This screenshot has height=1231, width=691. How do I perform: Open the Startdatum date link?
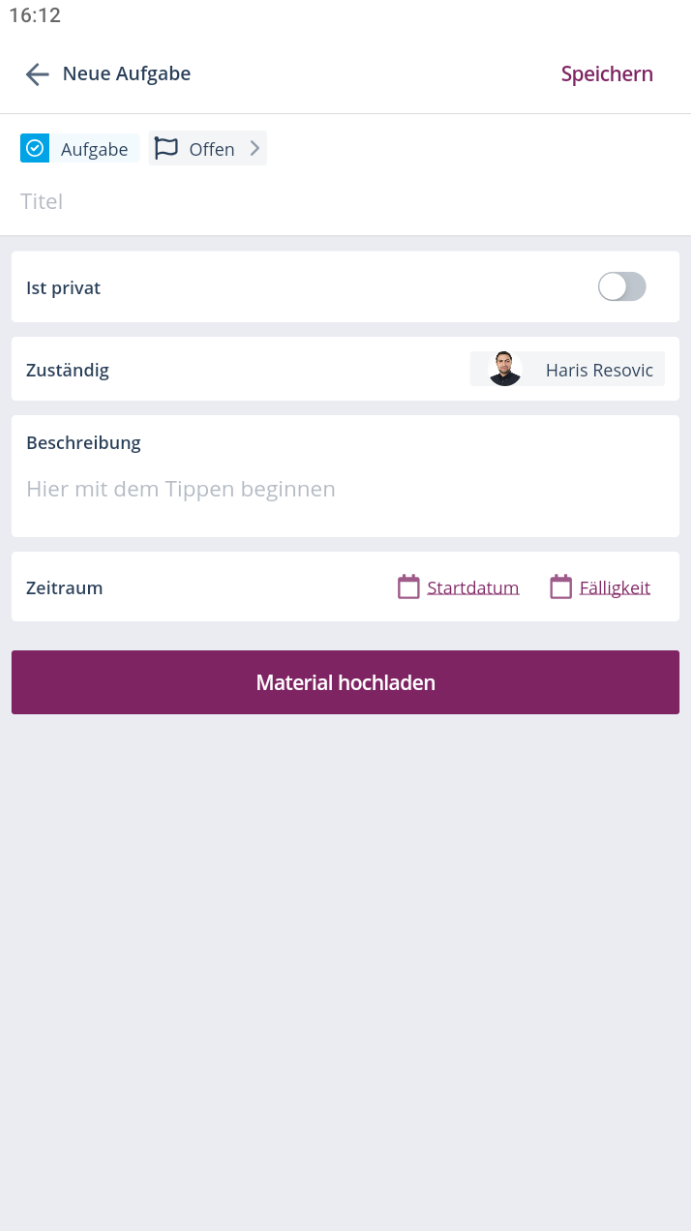coord(473,588)
